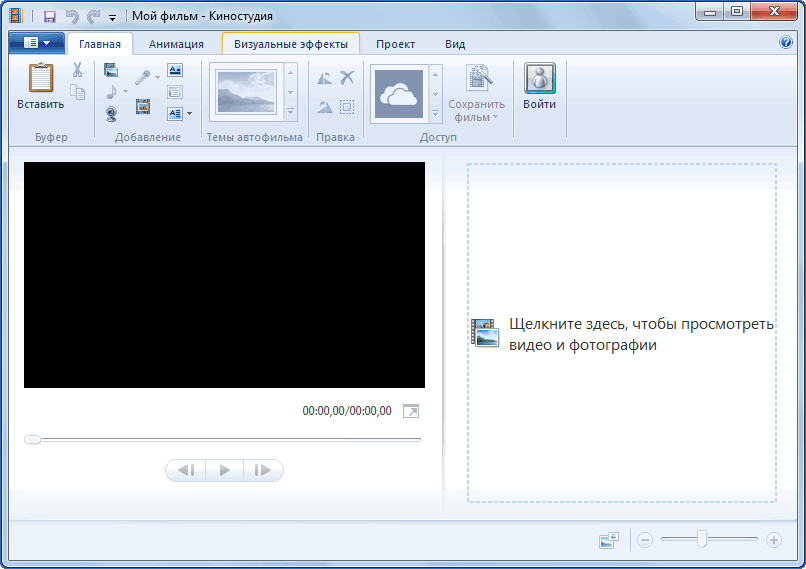Click the OneDrive cloud sharing icon

click(x=399, y=95)
